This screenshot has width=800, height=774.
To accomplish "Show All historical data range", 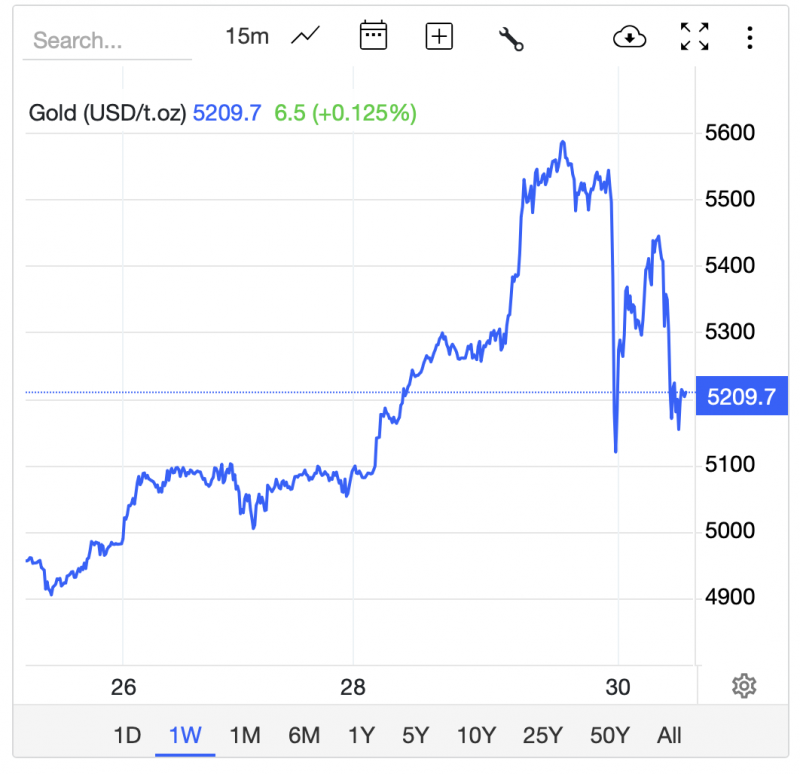I will tap(669, 736).
